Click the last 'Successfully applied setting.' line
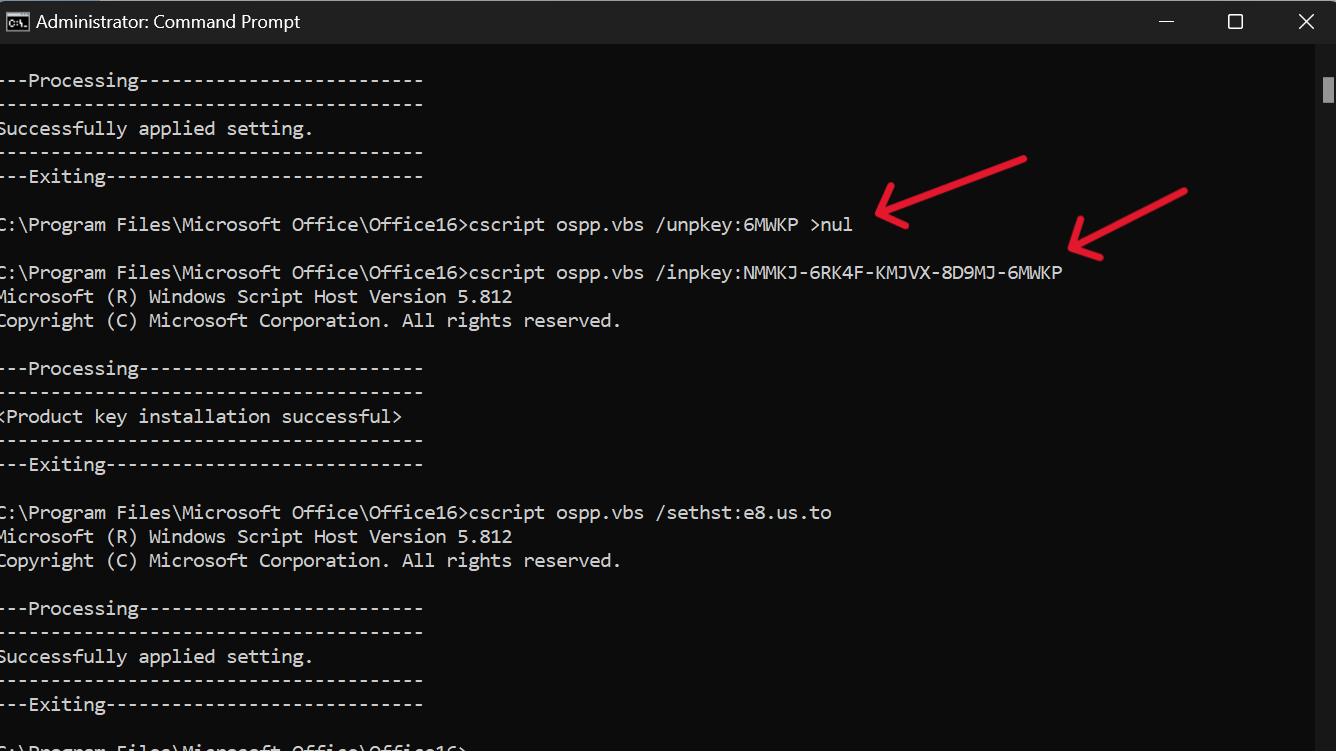1336x751 pixels. tap(157, 657)
